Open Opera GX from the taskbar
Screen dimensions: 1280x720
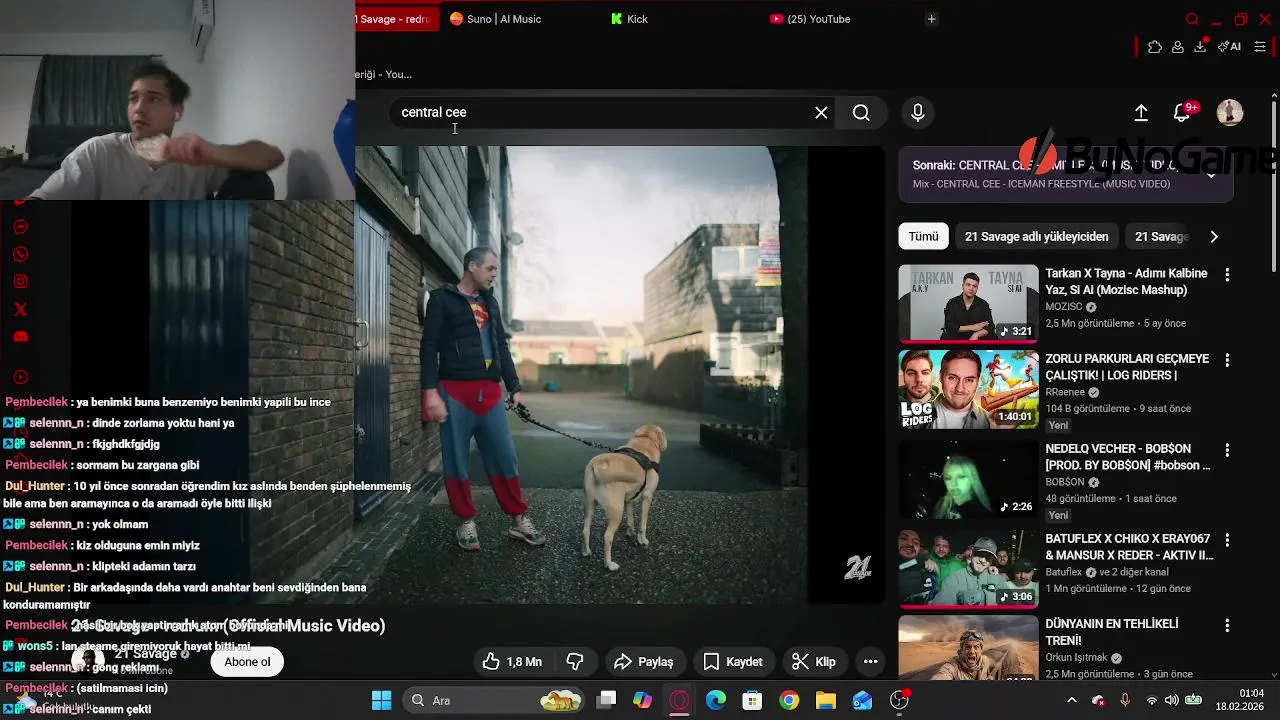coord(679,700)
